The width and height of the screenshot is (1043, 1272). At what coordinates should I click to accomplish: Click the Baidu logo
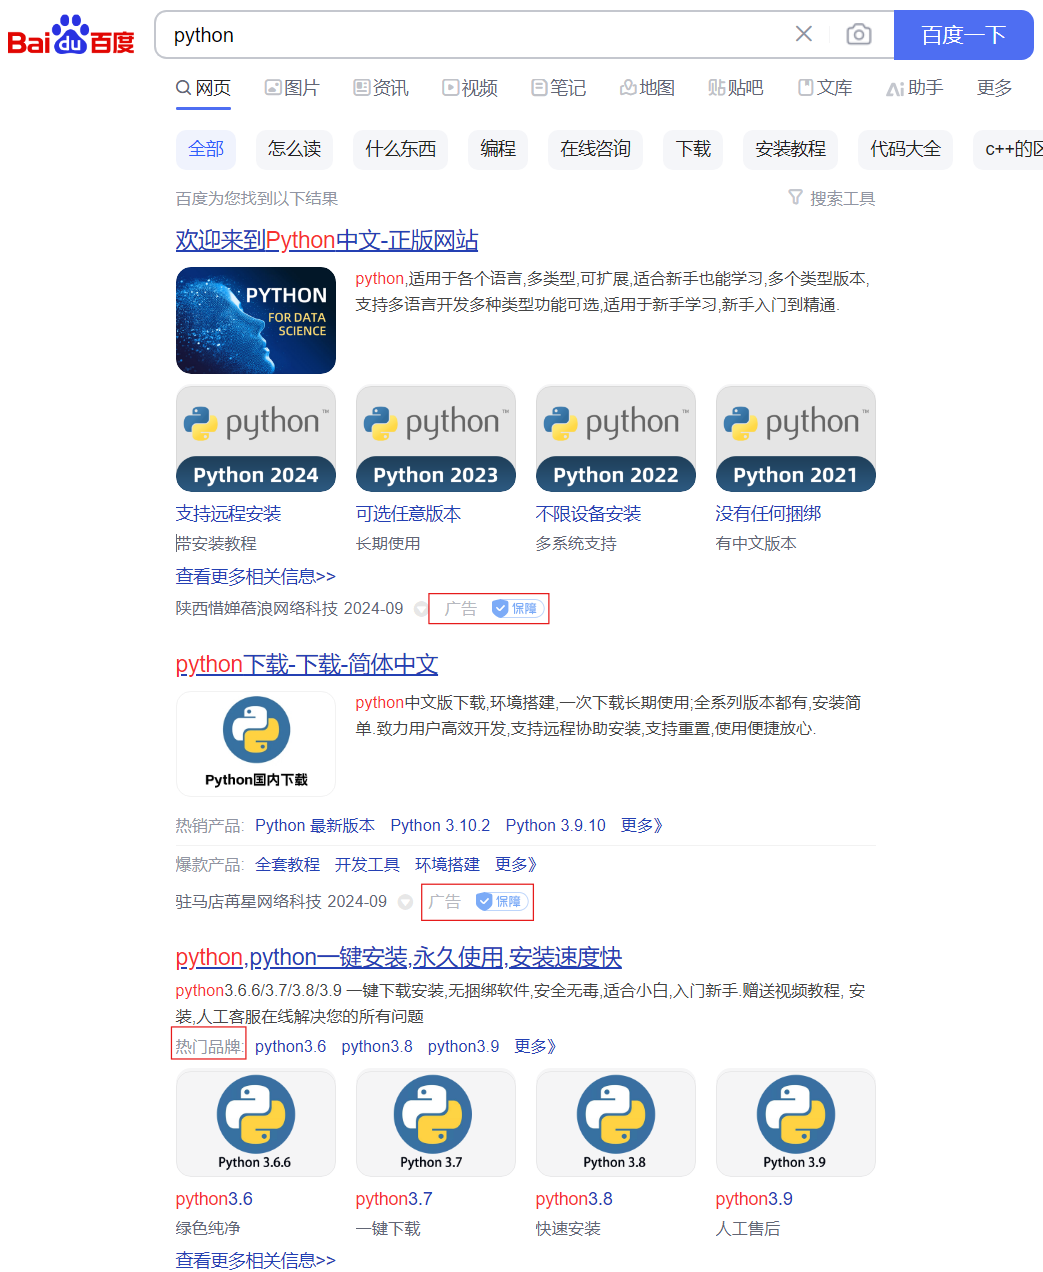point(70,34)
